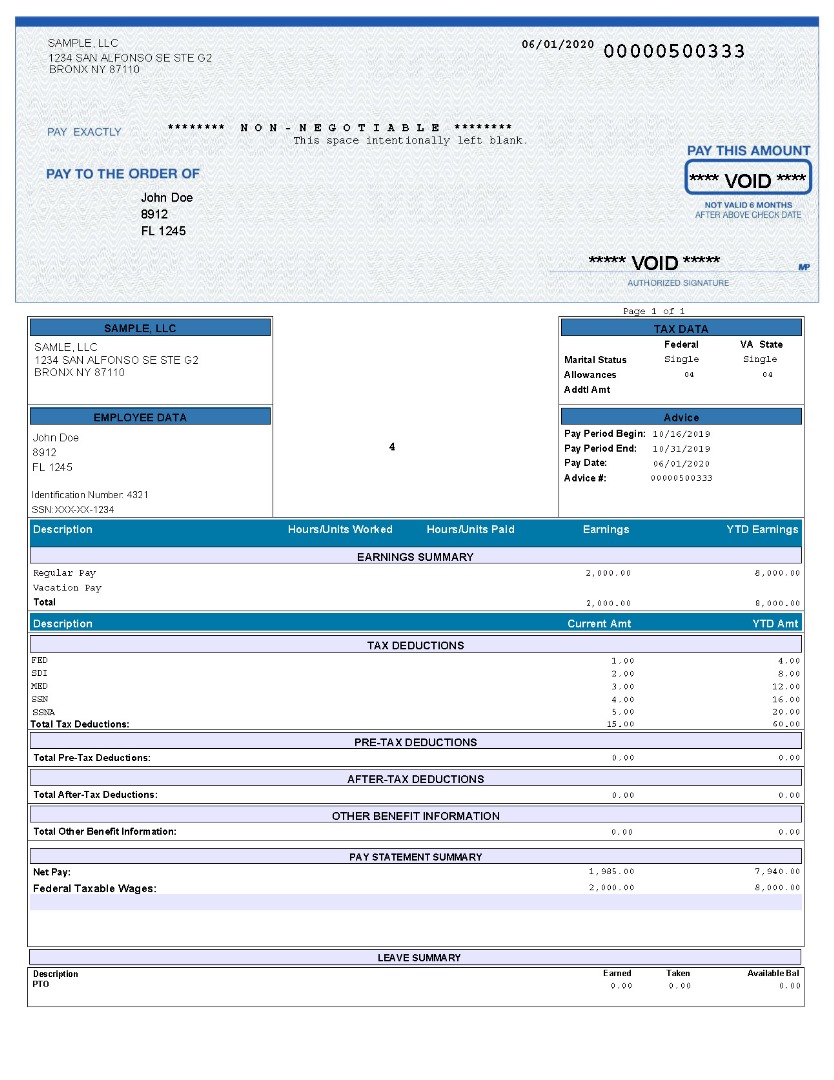The image size is (834, 1080).
Task: Click the PAY EXACTLY label
Action: point(84,132)
